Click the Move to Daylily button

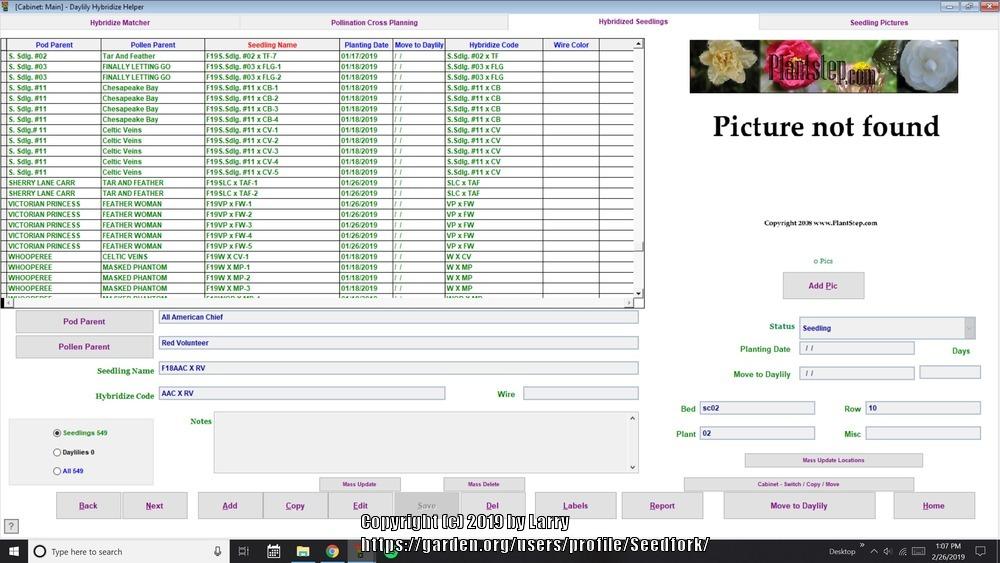click(798, 506)
